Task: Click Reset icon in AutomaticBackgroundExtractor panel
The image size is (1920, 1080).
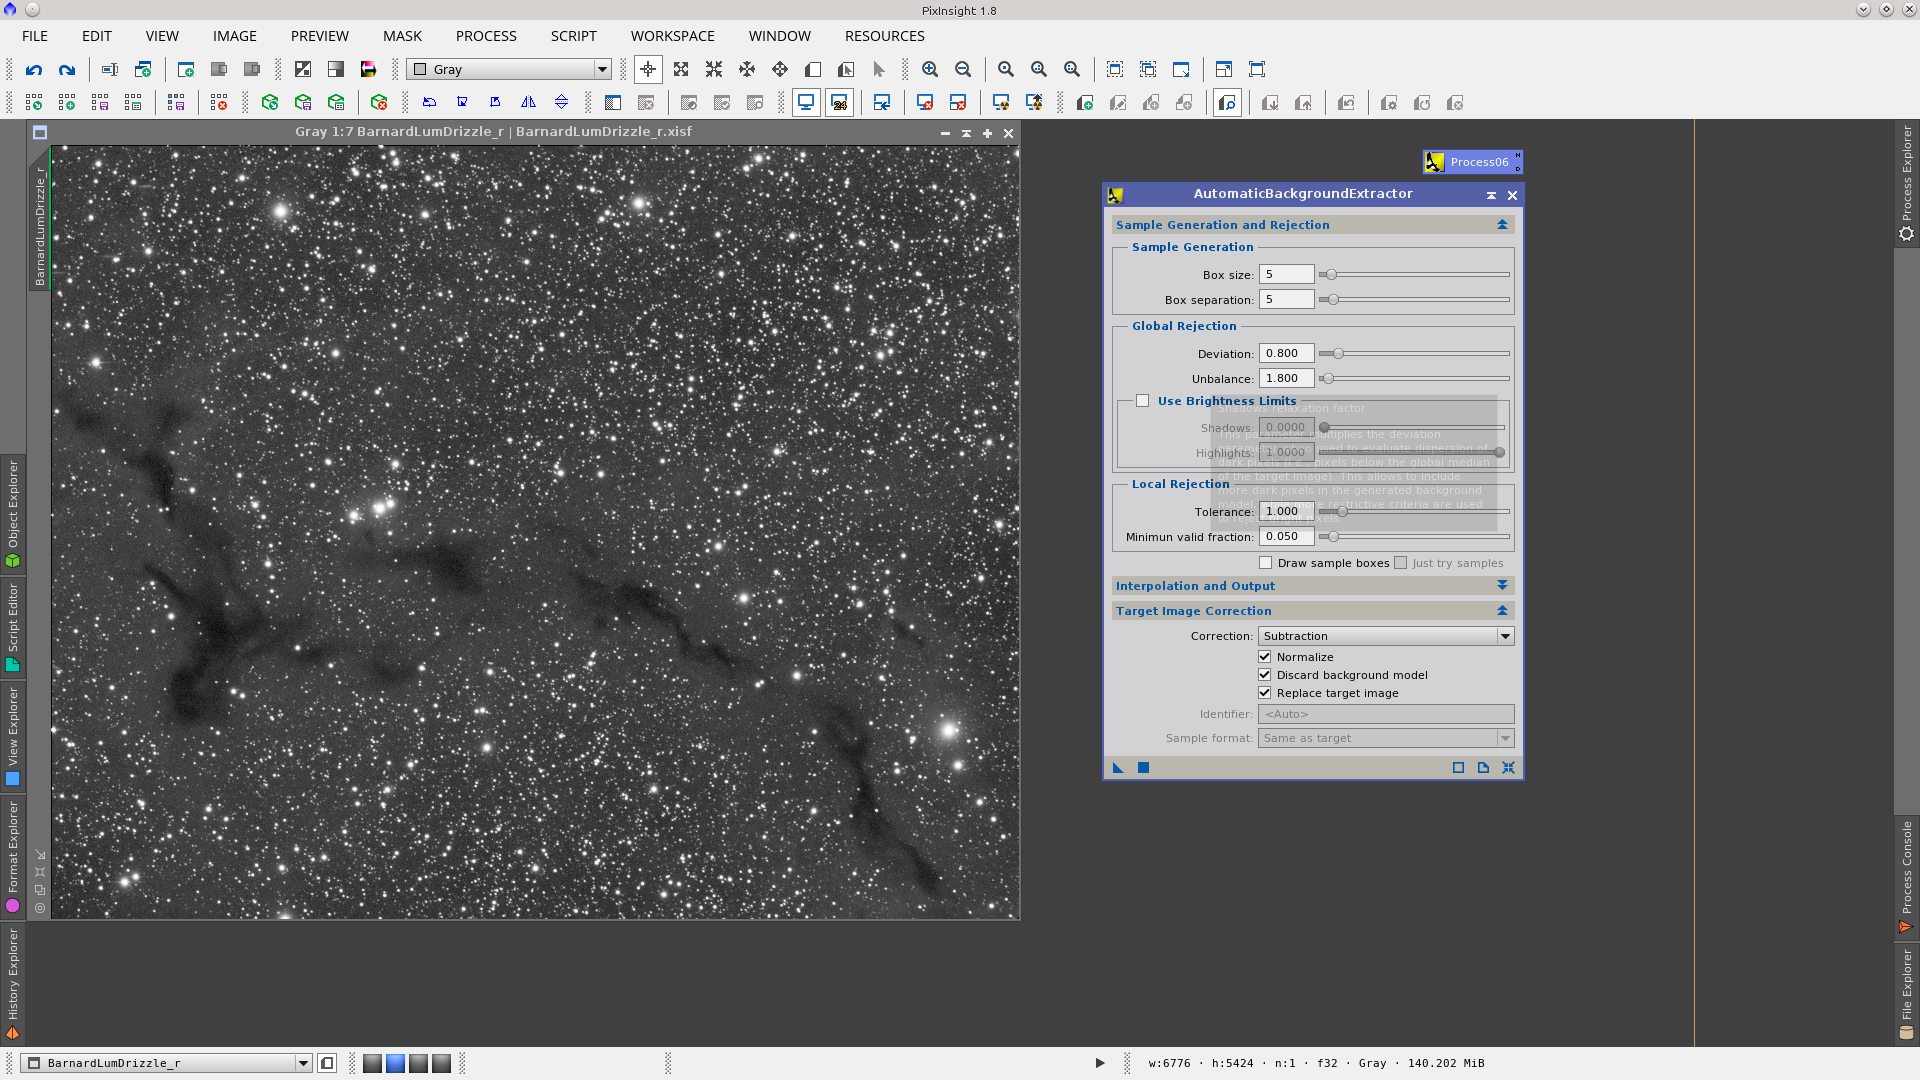Action: click(x=1508, y=768)
